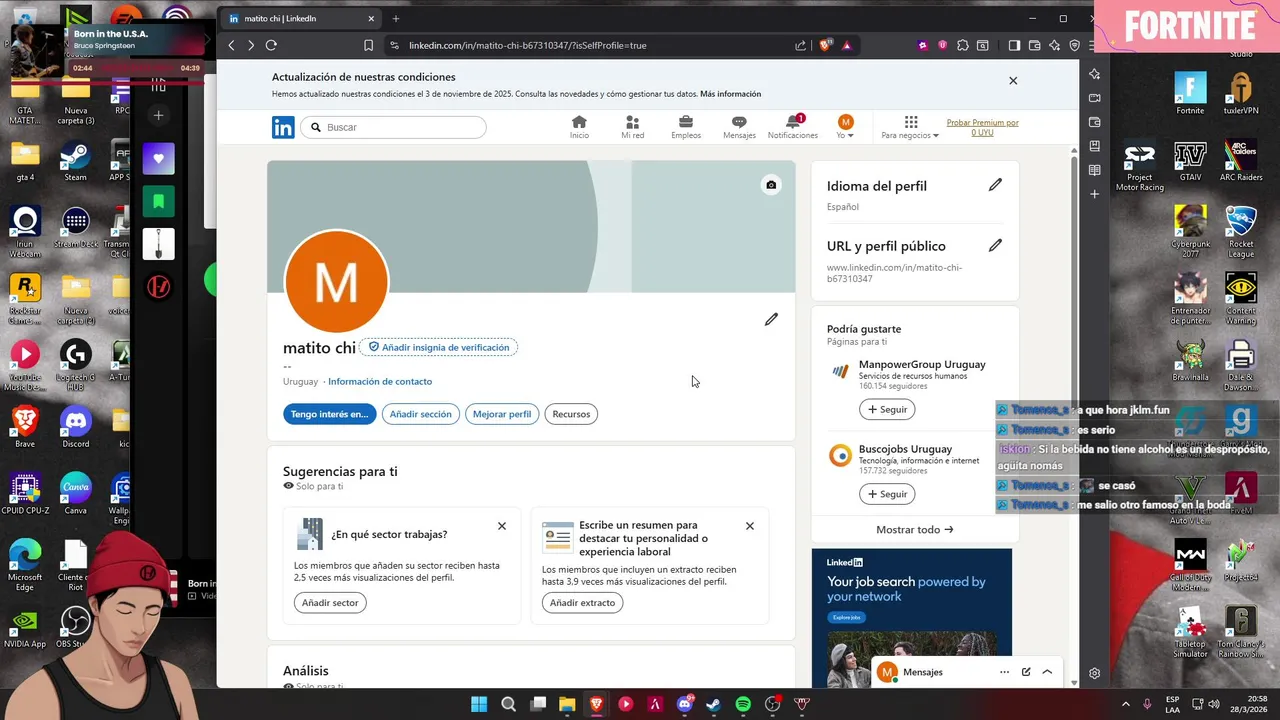This screenshot has height=720, width=1280.
Task: Dismiss resumen suggestion card
Action: pos(750,526)
